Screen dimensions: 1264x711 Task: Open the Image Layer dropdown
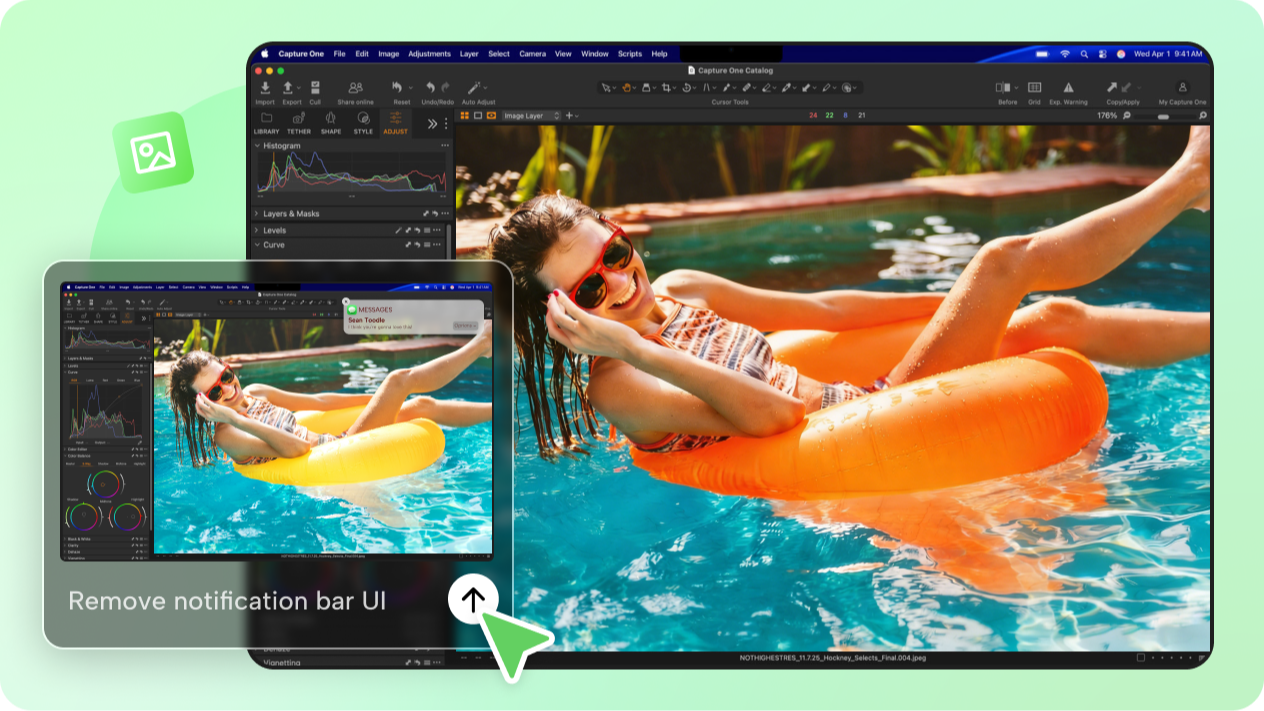(532, 115)
